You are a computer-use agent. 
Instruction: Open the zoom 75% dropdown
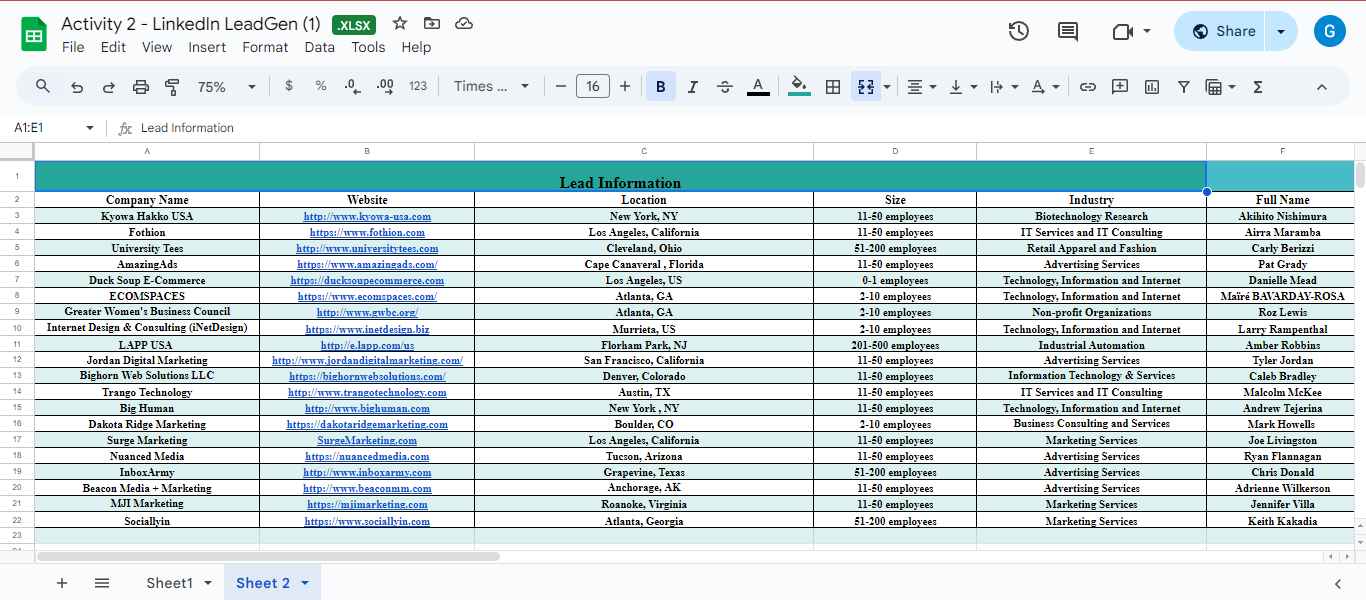[227, 87]
